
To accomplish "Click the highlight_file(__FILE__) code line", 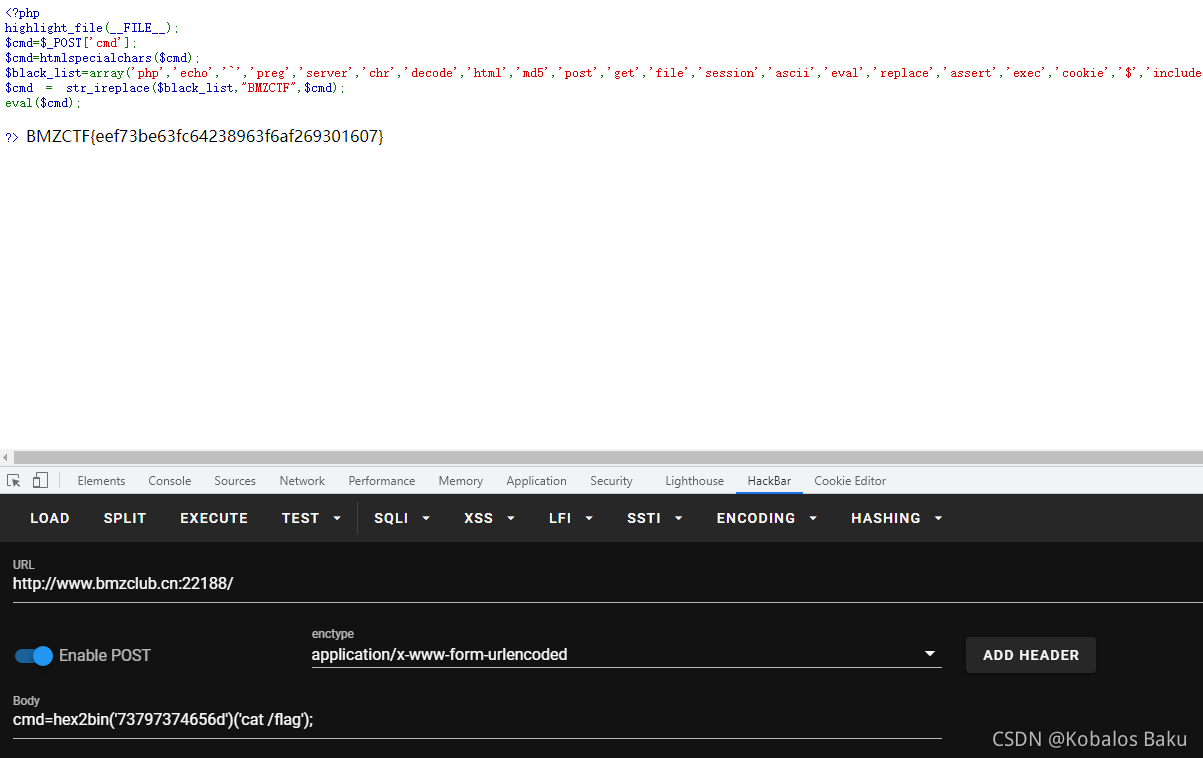I will [x=92, y=28].
